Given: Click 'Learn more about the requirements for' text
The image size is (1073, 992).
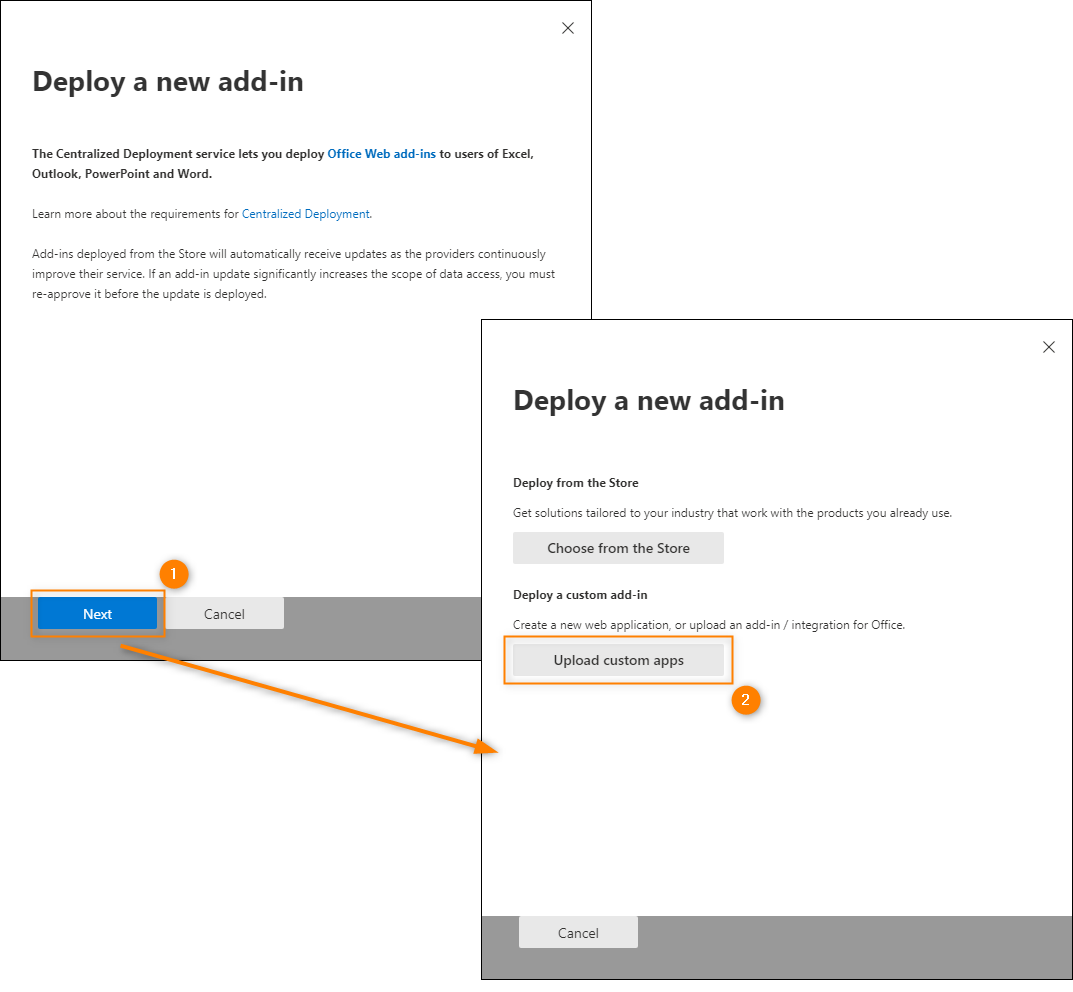Looking at the screenshot, I should (x=135, y=214).
